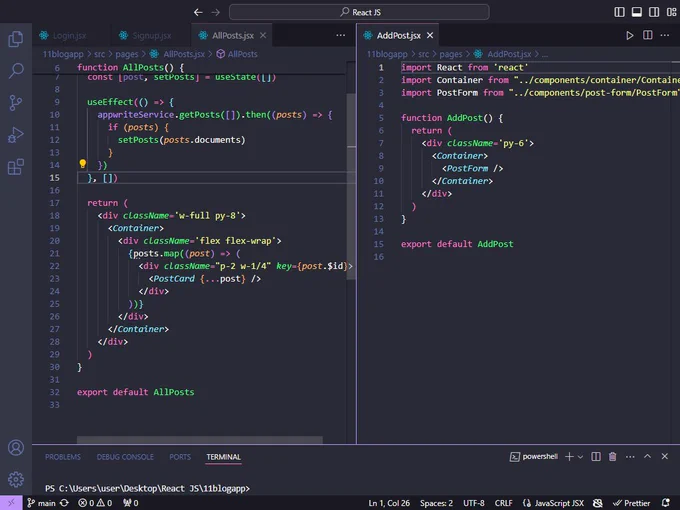The width and height of the screenshot is (680, 510).
Task: Open remote window from status bar
Action: [11, 503]
